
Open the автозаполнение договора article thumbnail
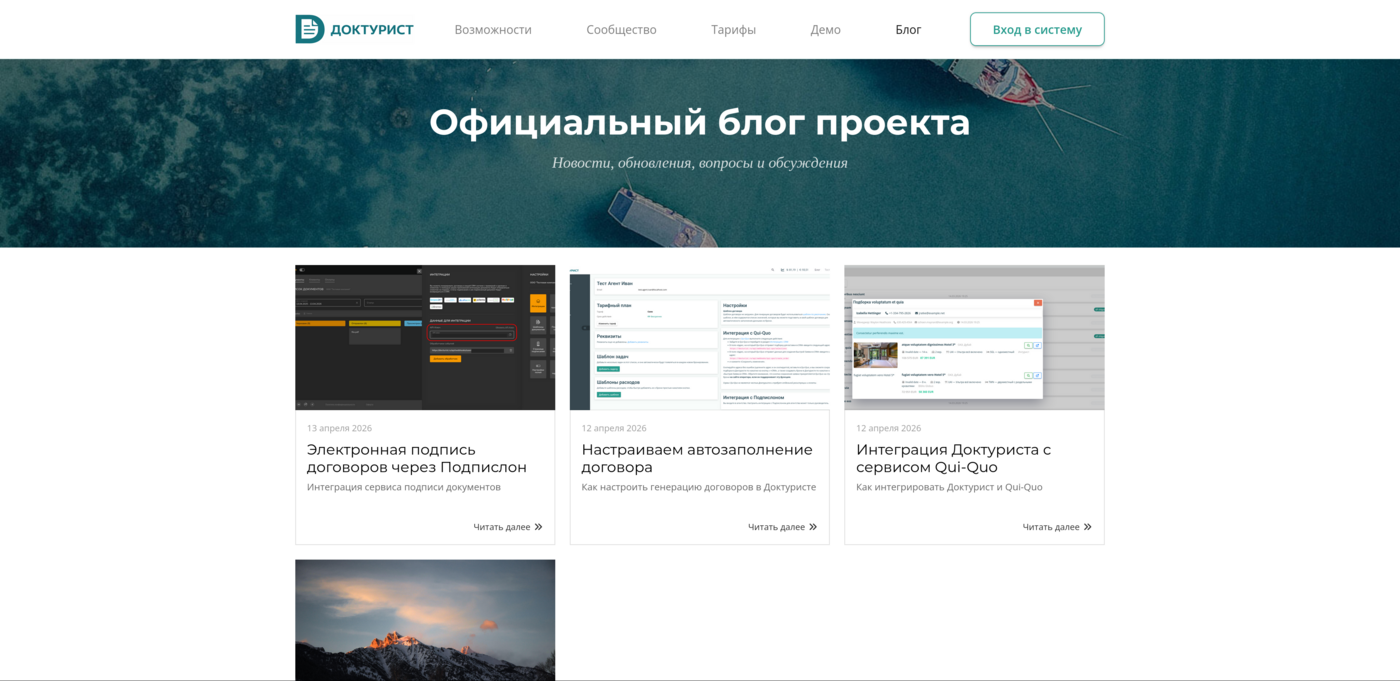coord(699,337)
